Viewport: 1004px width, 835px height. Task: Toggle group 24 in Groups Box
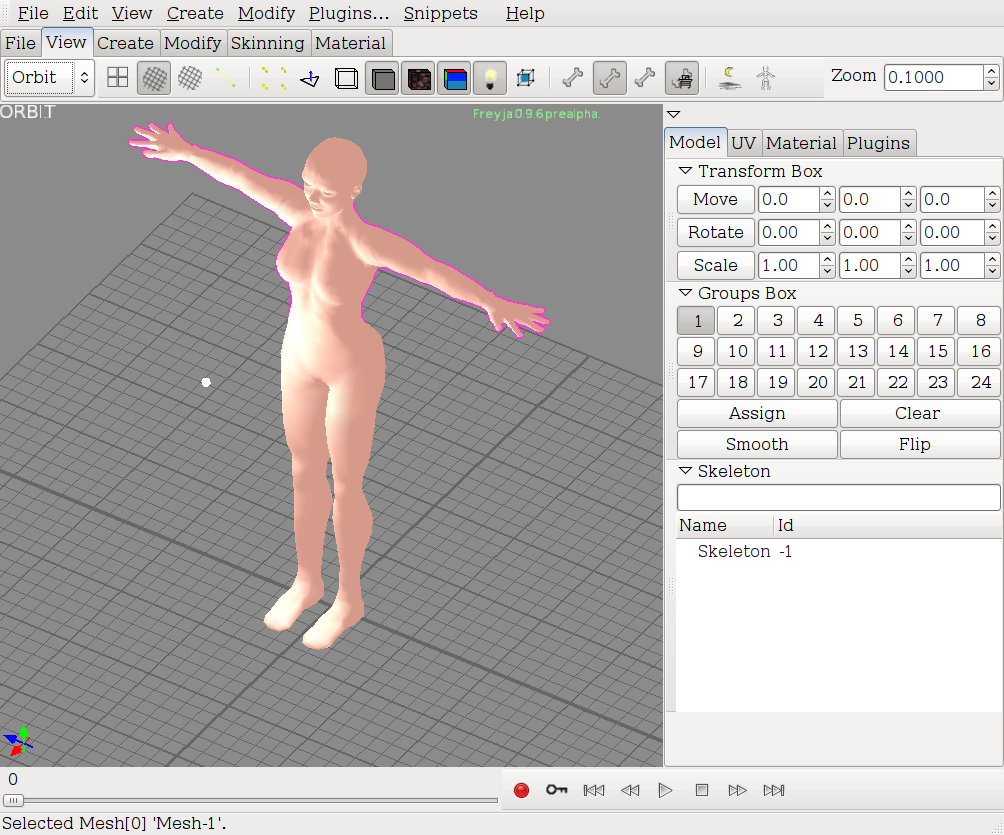980,382
